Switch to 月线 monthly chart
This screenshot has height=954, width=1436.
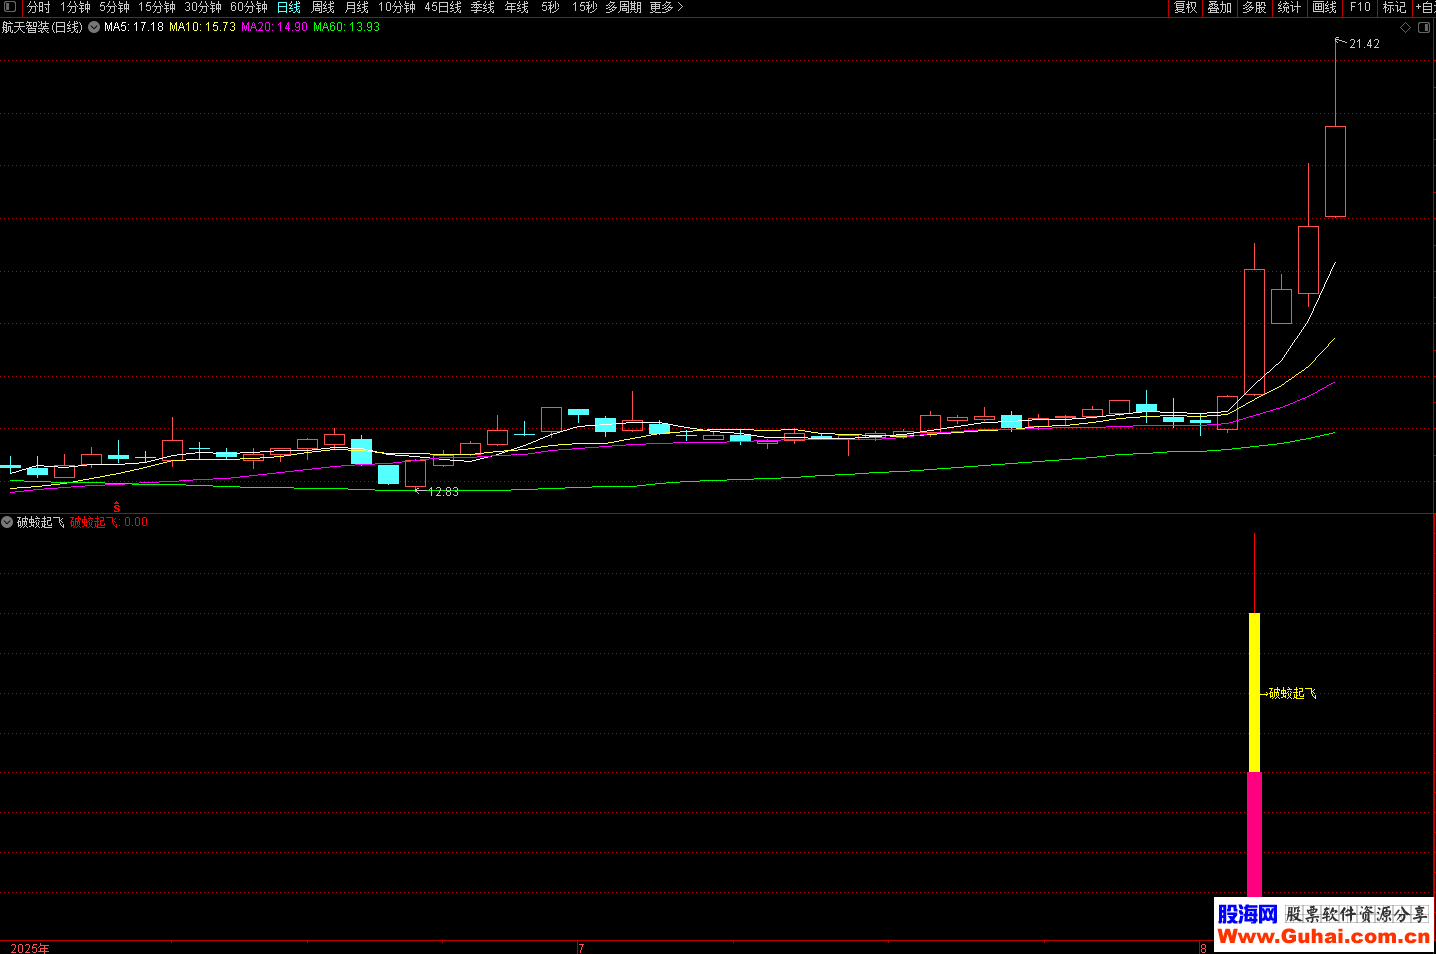pyautogui.click(x=357, y=7)
